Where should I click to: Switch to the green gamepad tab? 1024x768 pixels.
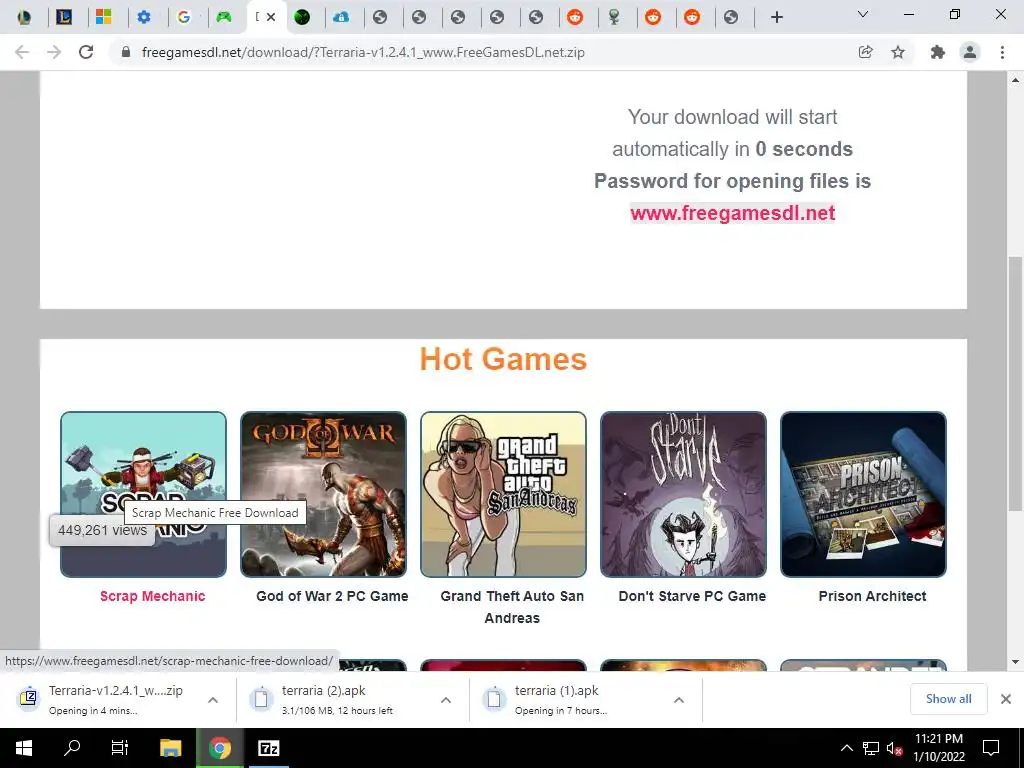pos(224,17)
